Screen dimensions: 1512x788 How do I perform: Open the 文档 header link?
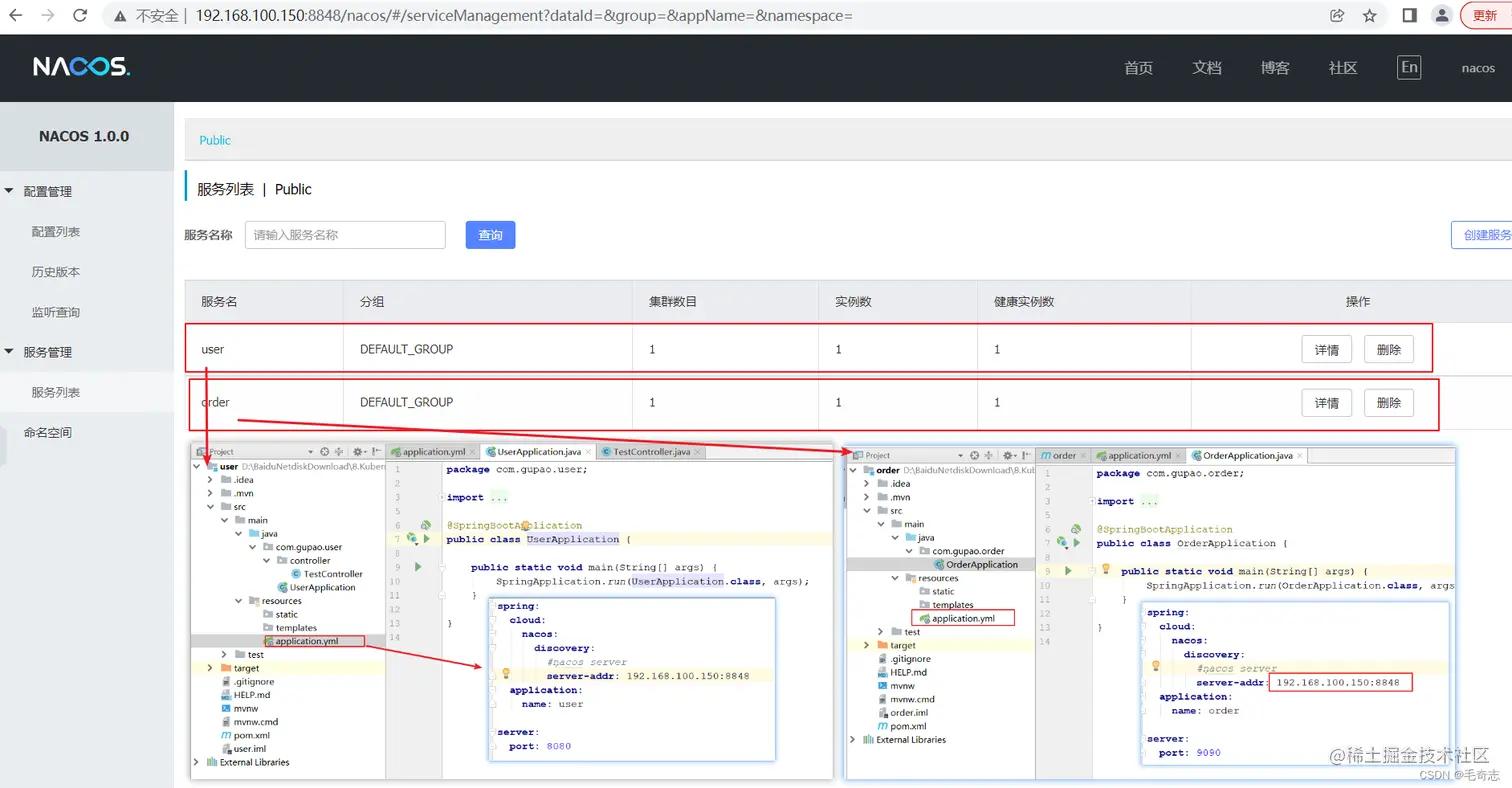click(x=1207, y=68)
